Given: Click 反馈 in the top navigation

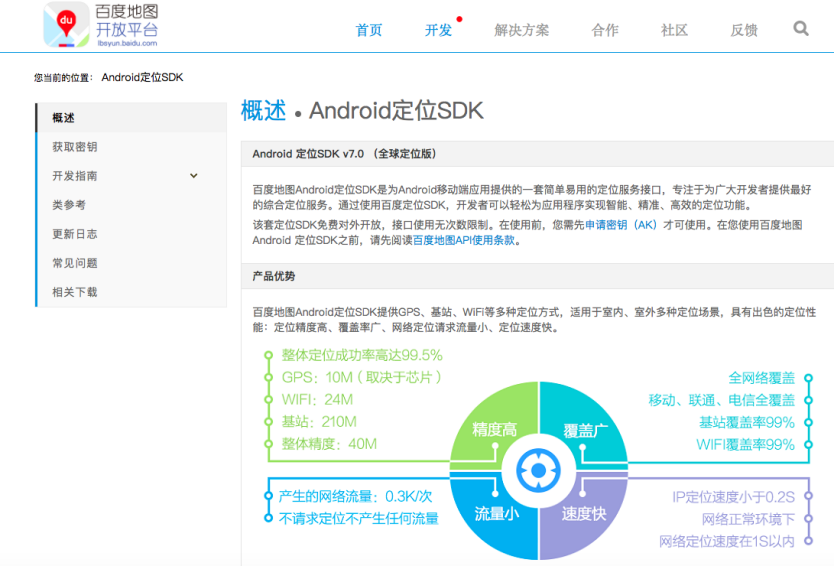Looking at the screenshot, I should pyautogui.click(x=744, y=30).
